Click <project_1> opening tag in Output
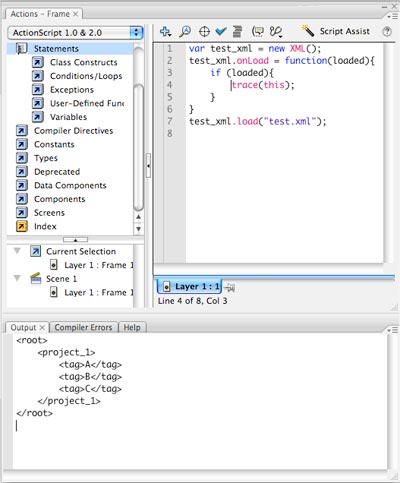 (x=66, y=352)
